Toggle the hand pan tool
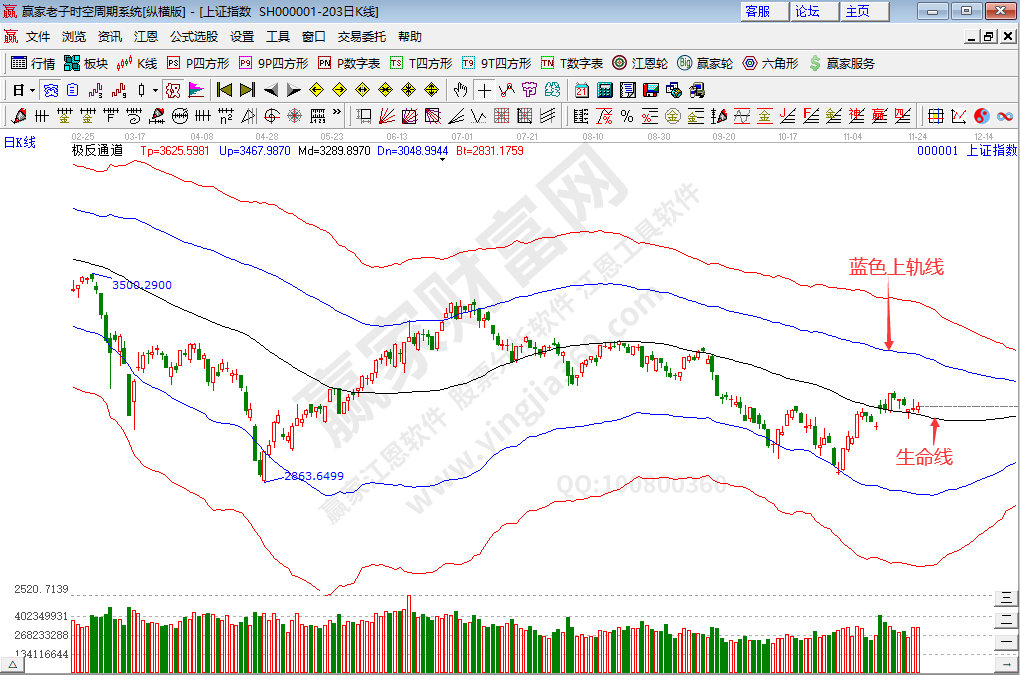 point(460,90)
